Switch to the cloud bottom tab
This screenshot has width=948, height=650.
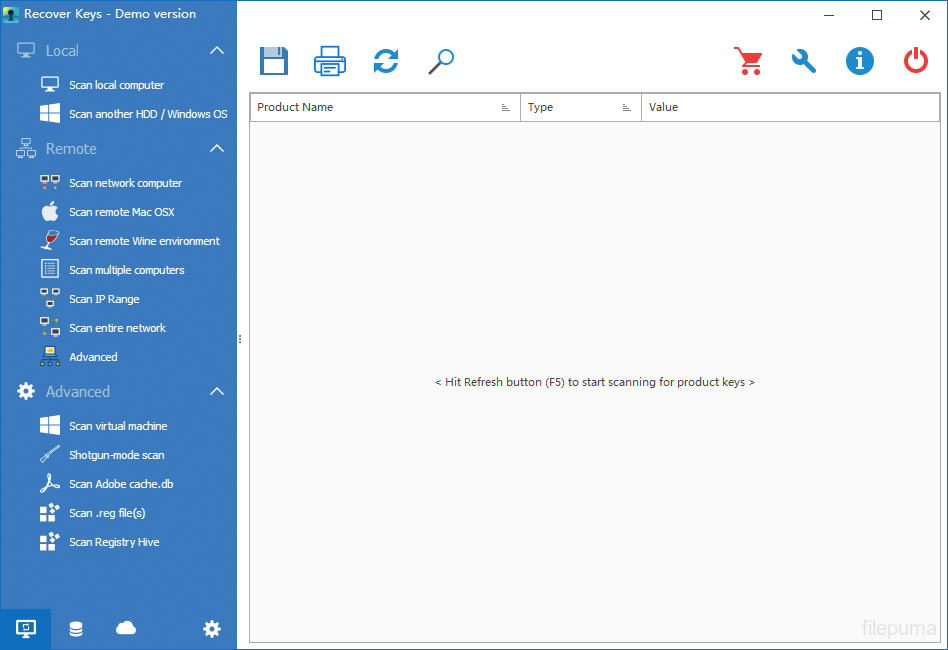pyautogui.click(x=126, y=628)
